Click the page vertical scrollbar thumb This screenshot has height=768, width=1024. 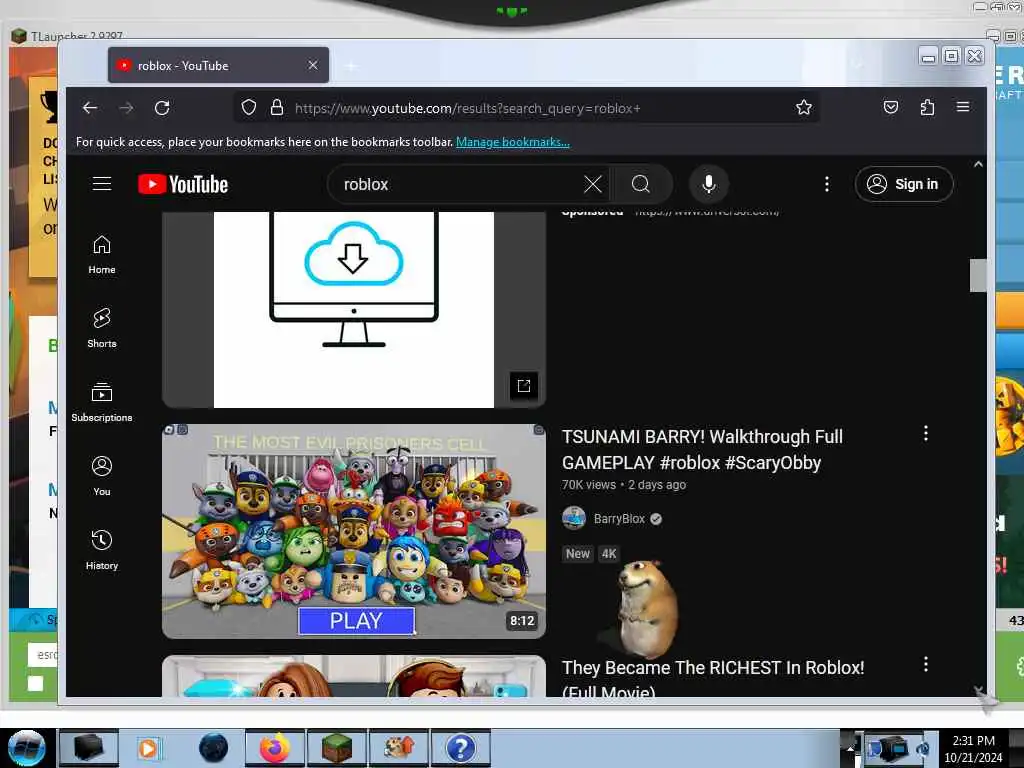(978, 276)
